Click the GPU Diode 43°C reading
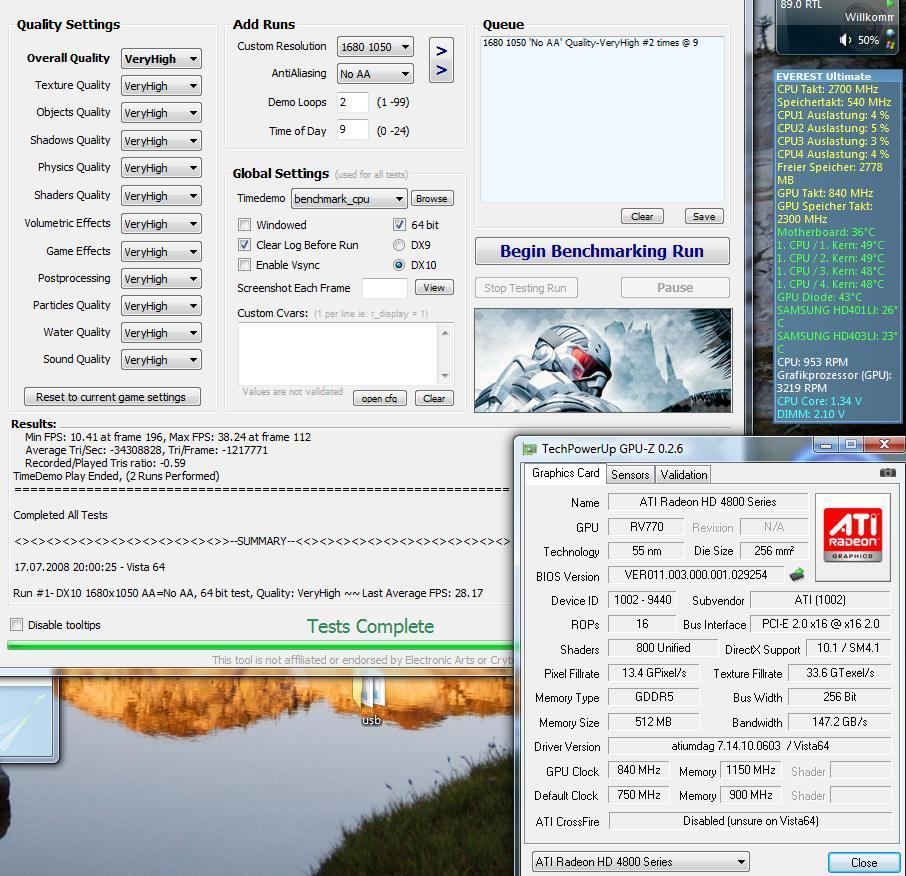 pyautogui.click(x=819, y=297)
